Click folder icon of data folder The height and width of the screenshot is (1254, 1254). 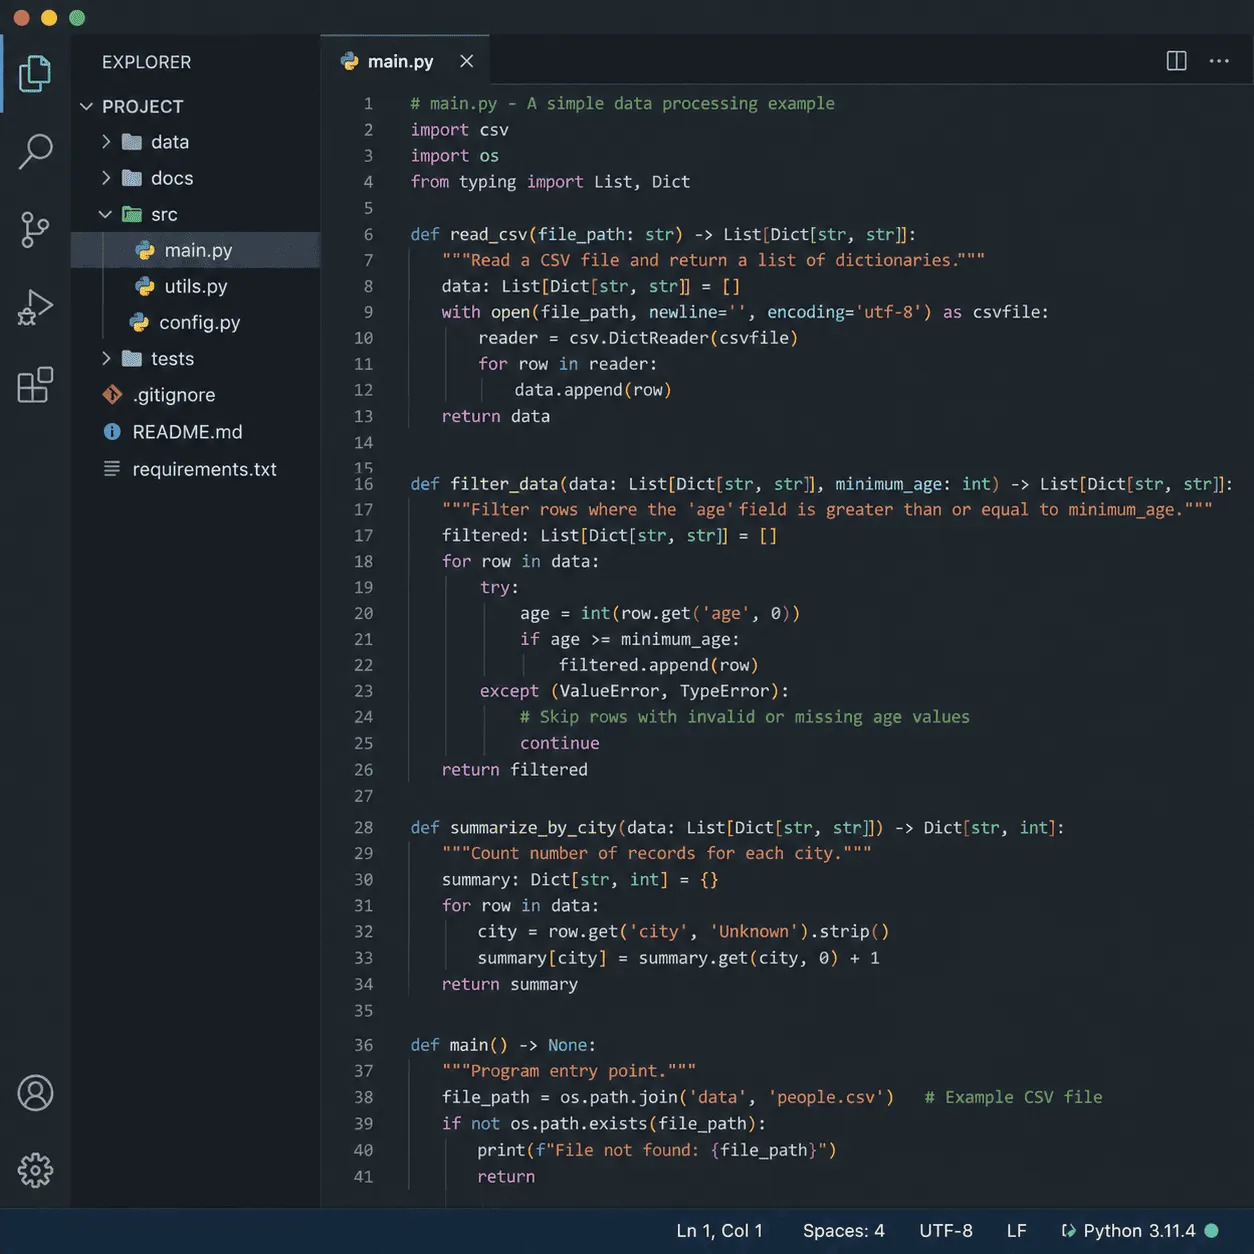tap(132, 142)
